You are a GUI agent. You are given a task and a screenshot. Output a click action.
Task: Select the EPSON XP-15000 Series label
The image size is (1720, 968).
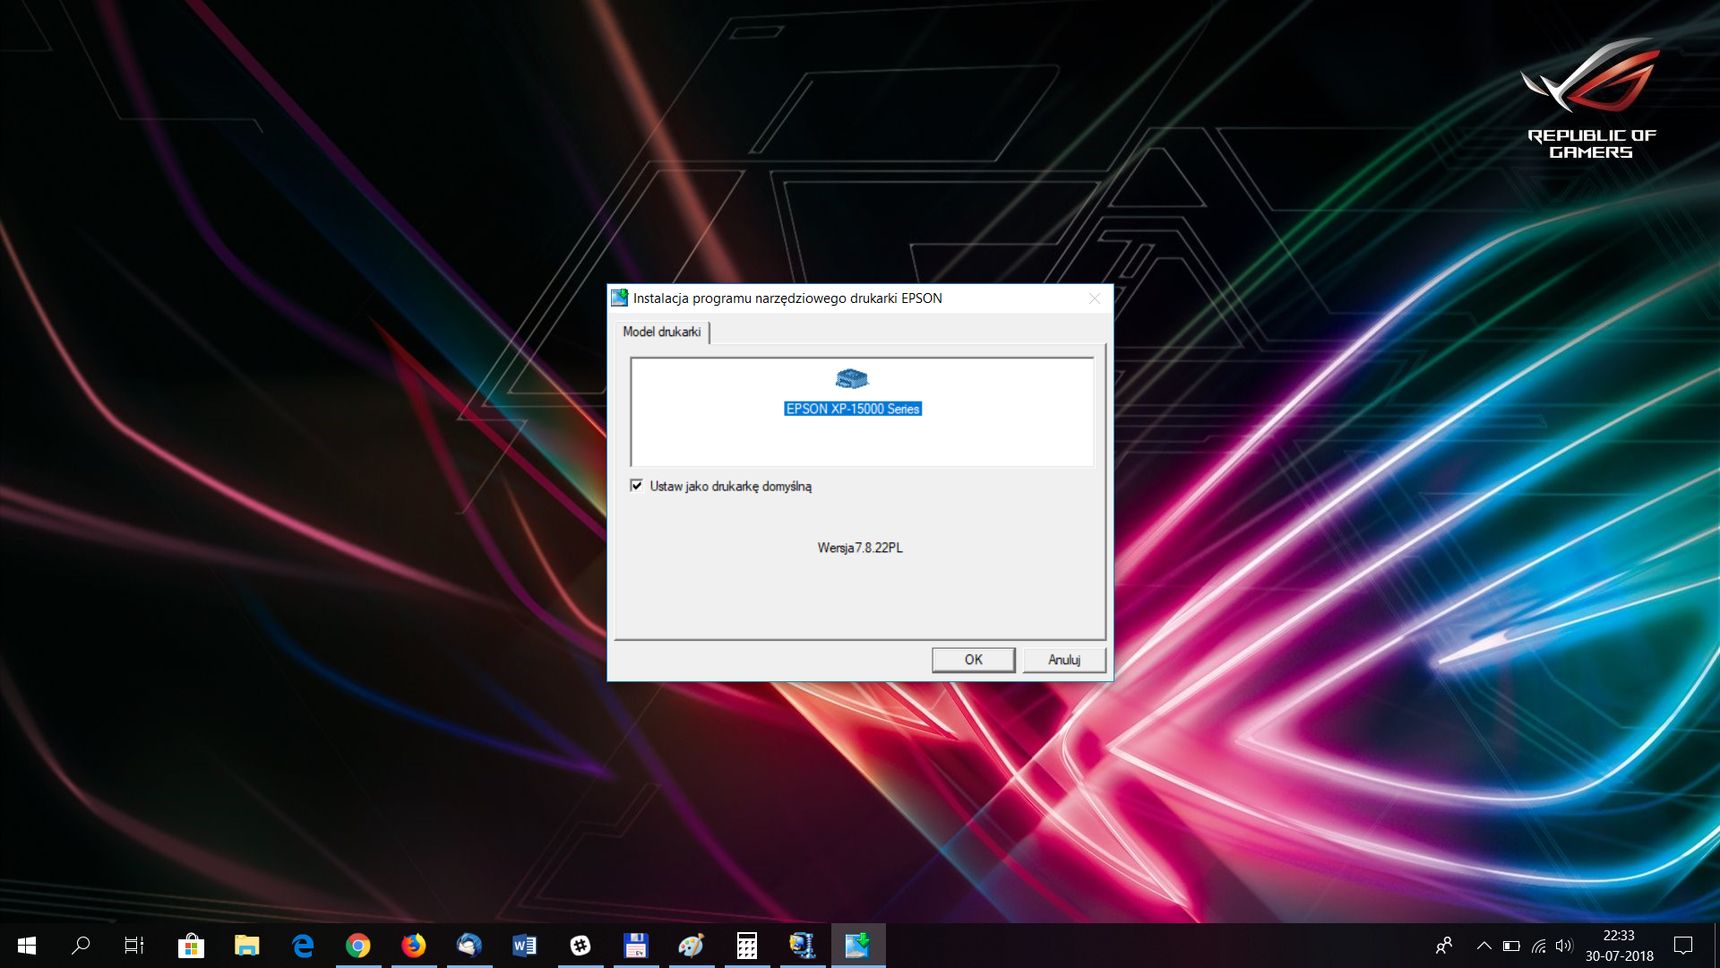[x=853, y=409]
